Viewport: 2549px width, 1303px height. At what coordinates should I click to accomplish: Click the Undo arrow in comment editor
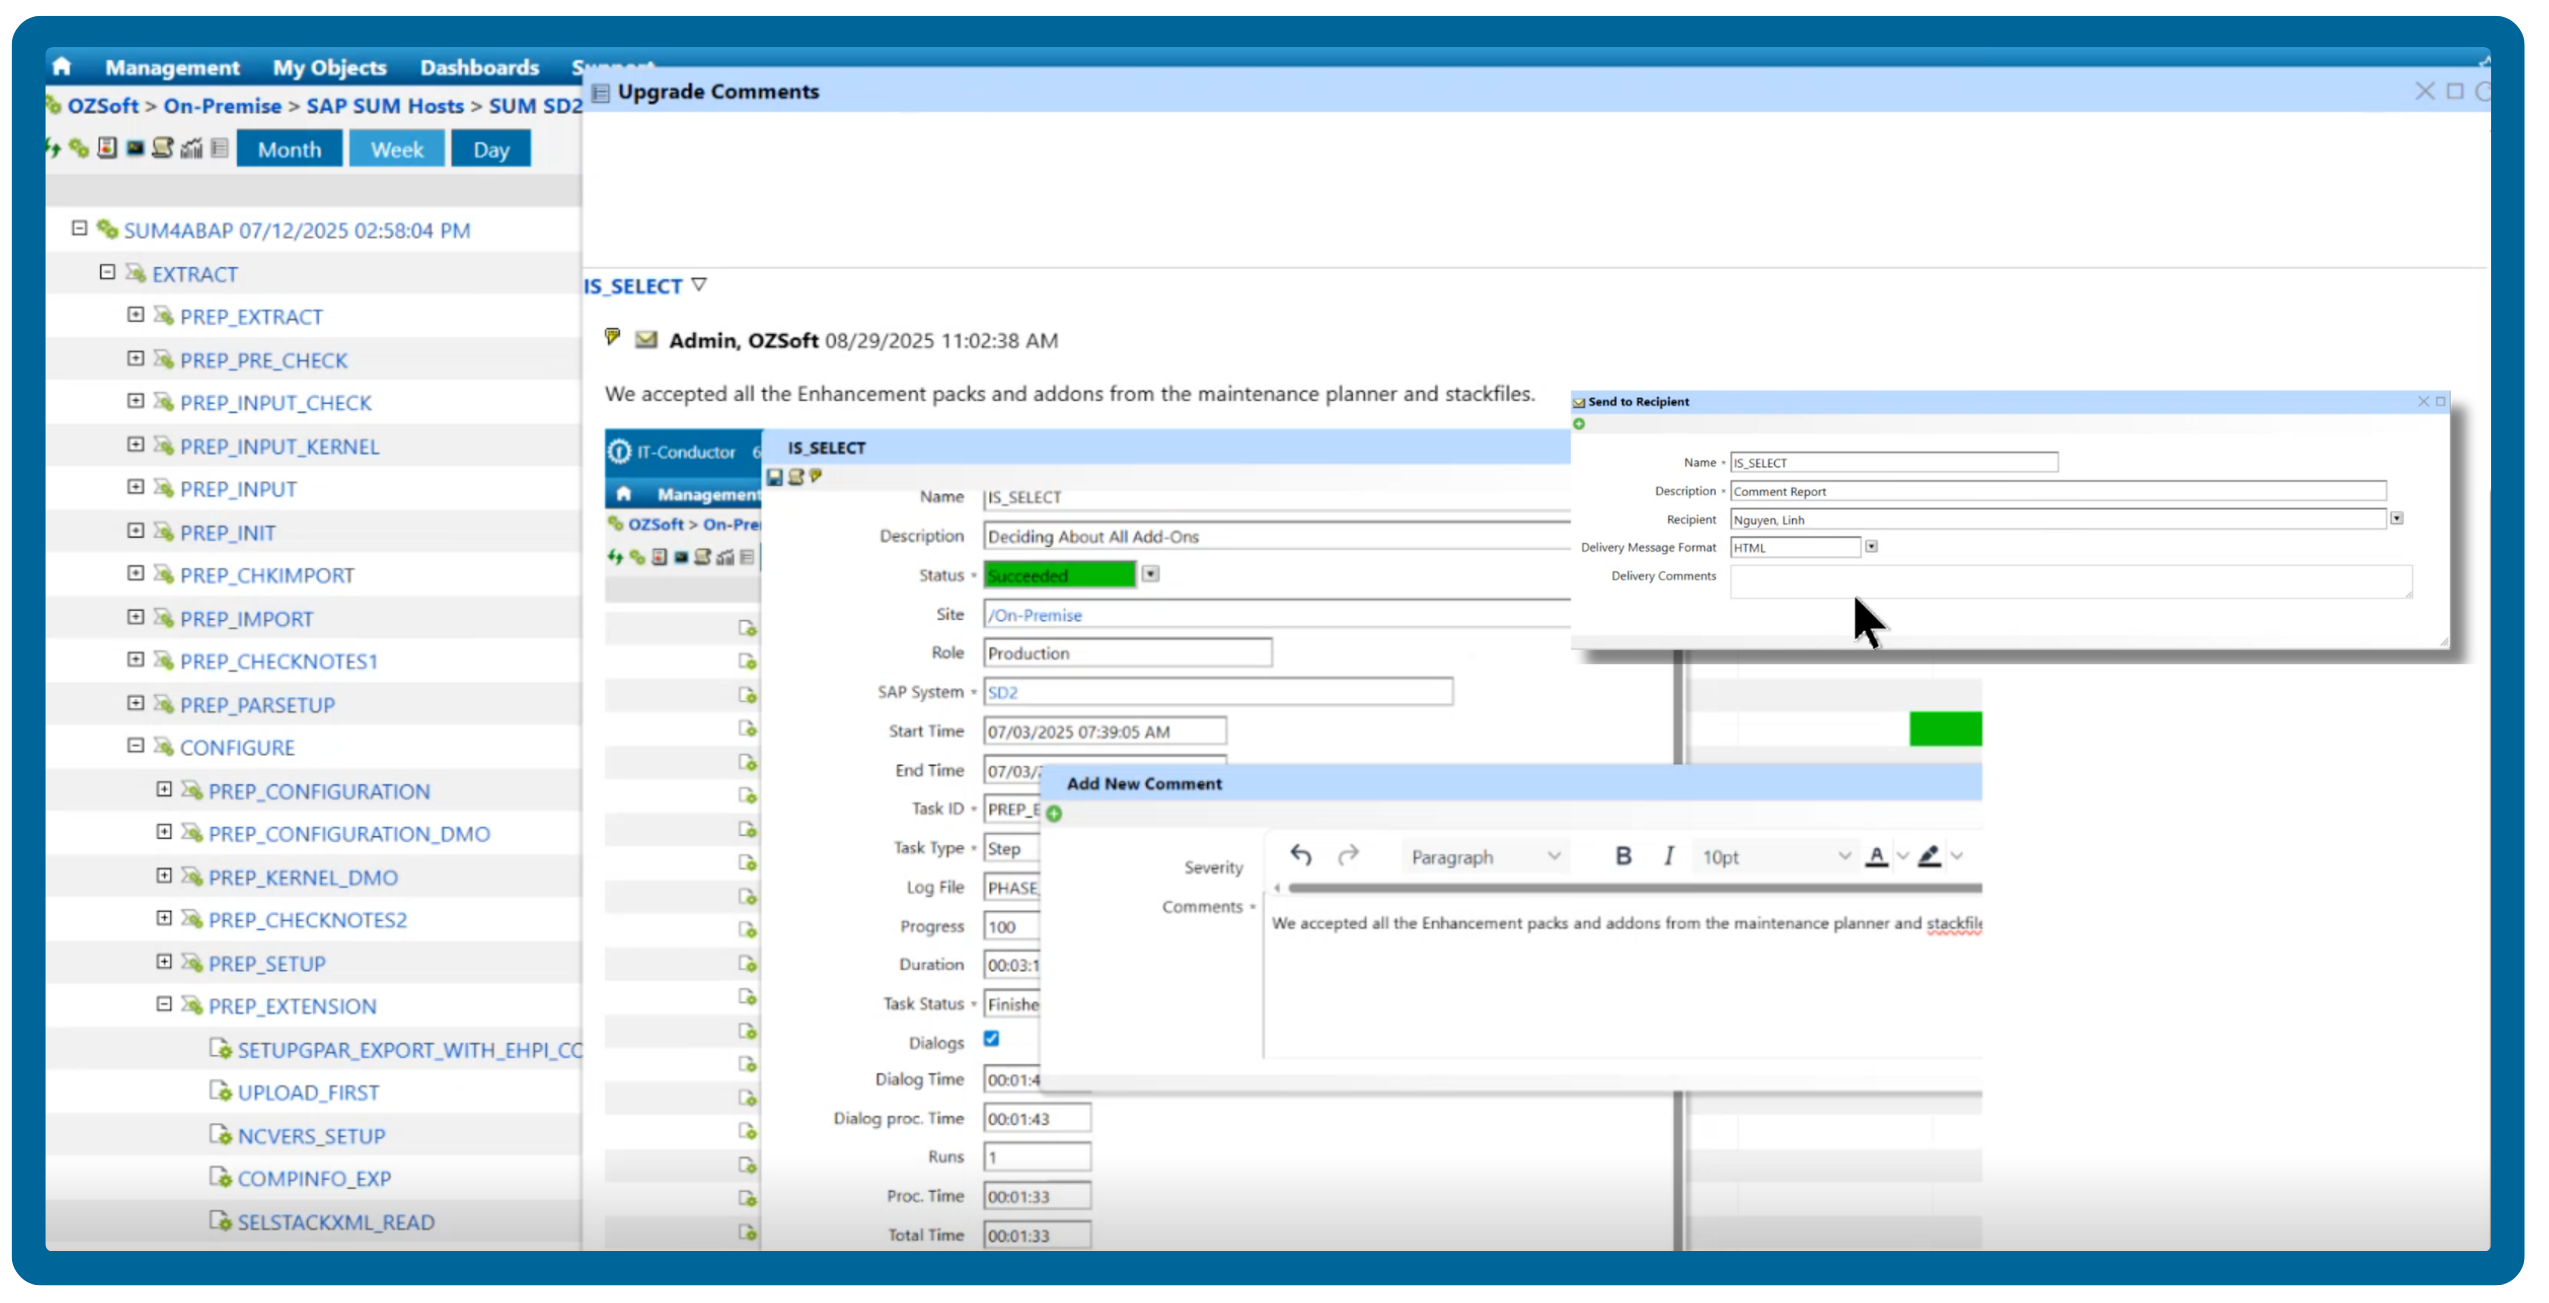(1300, 855)
